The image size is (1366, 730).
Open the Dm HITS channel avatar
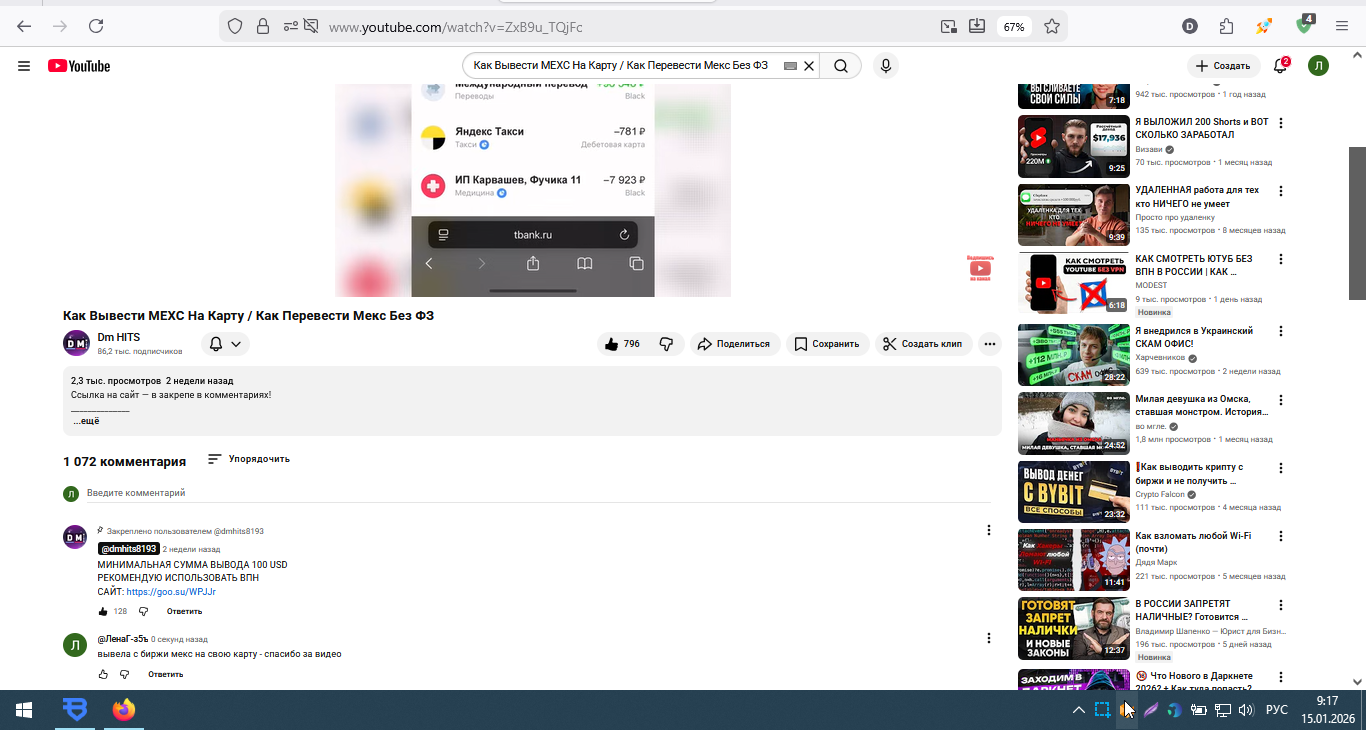tap(76, 343)
